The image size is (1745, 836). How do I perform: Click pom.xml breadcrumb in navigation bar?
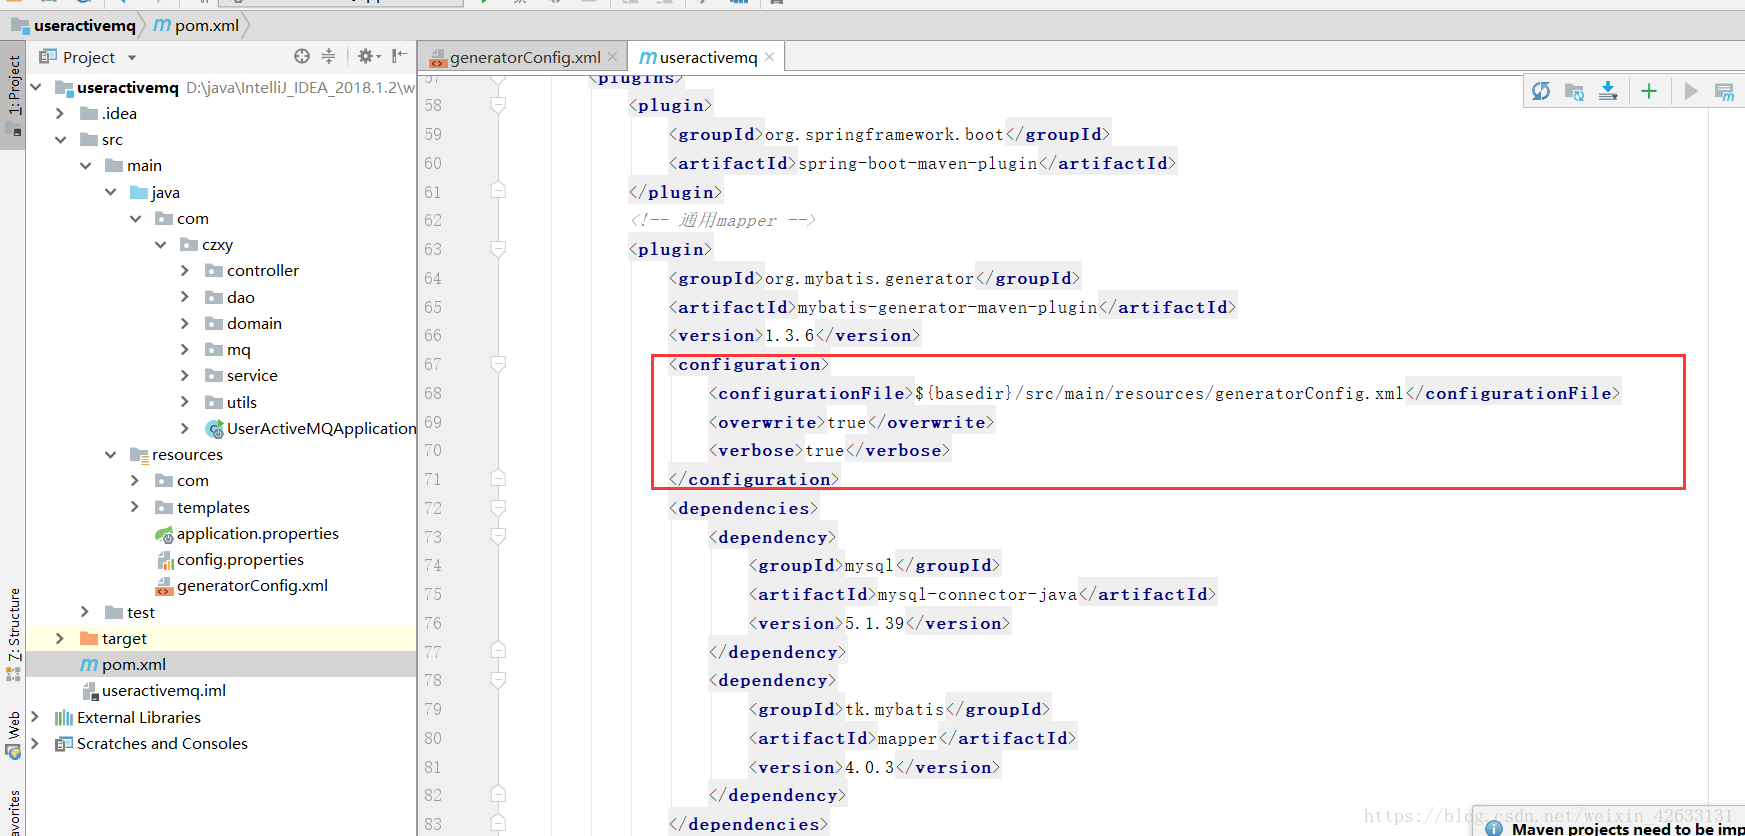(x=196, y=25)
